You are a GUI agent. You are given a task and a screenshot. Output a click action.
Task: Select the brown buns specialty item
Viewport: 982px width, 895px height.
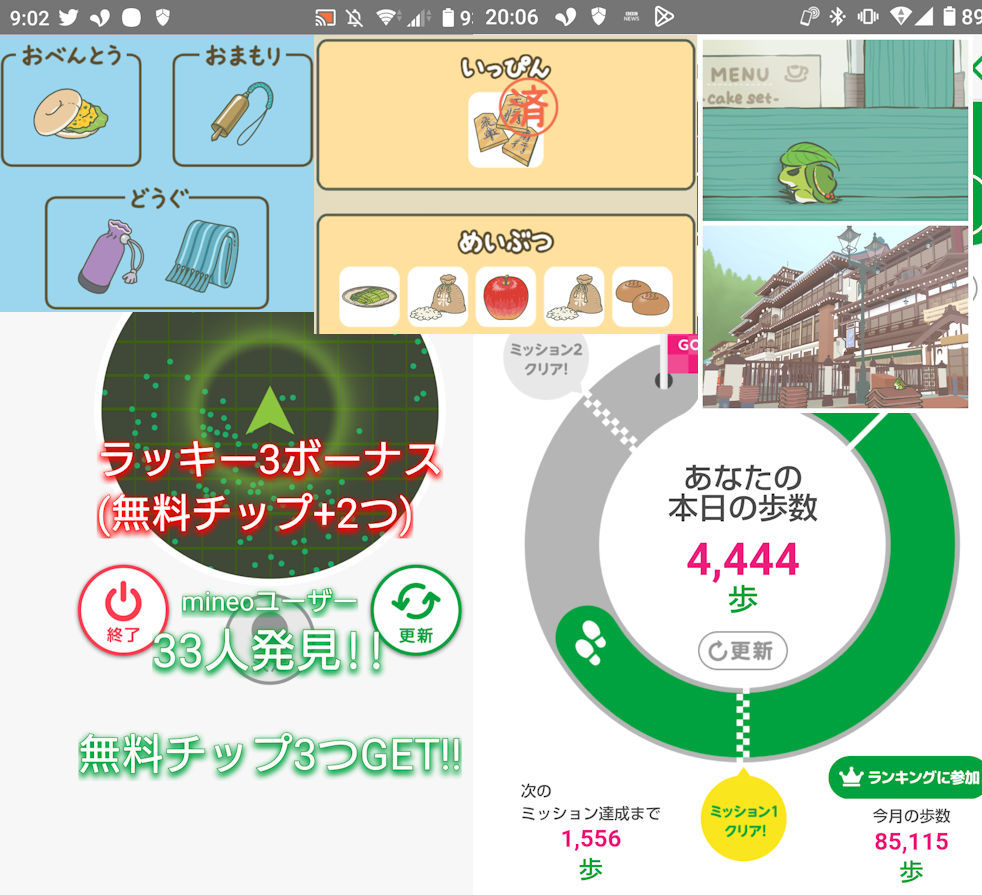coord(641,297)
